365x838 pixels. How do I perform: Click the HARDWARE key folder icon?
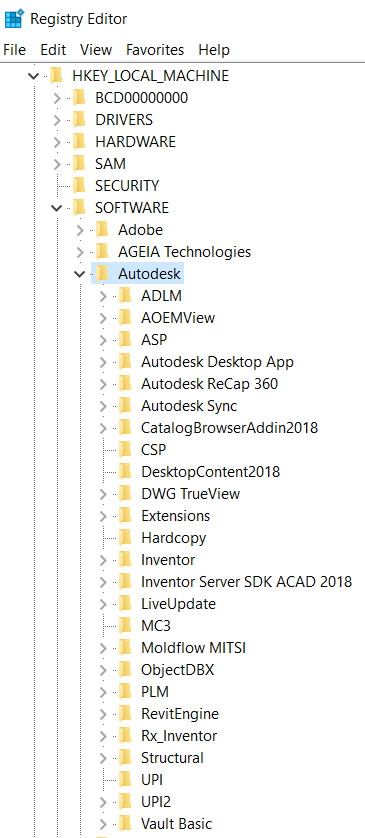point(79,142)
